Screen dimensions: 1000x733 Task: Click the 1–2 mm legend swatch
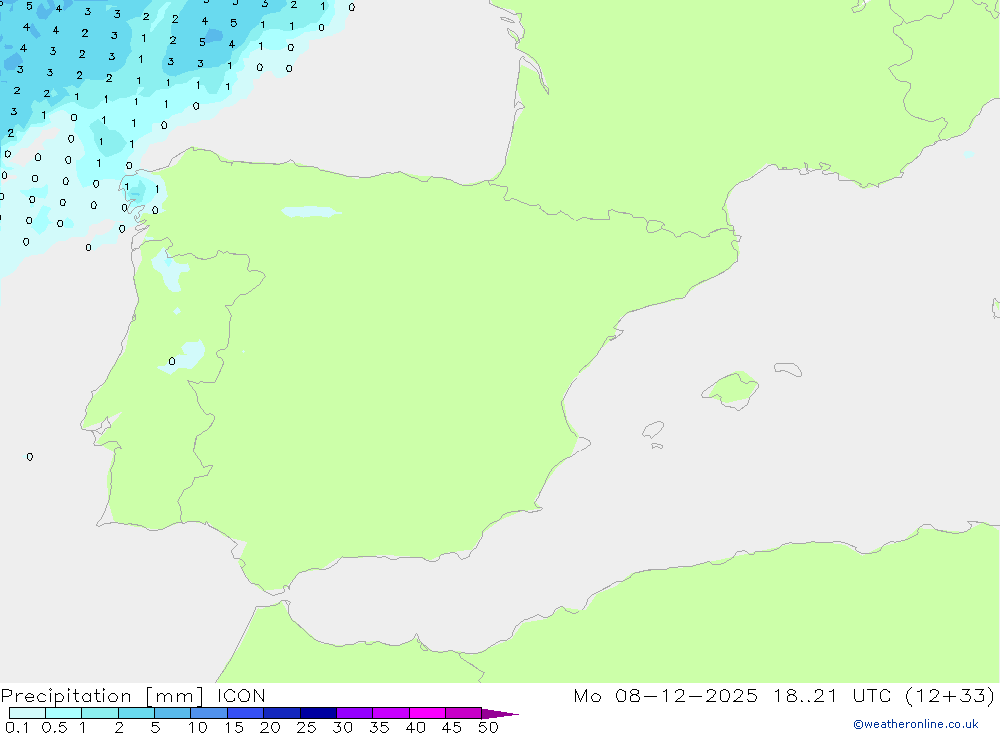tap(99, 713)
